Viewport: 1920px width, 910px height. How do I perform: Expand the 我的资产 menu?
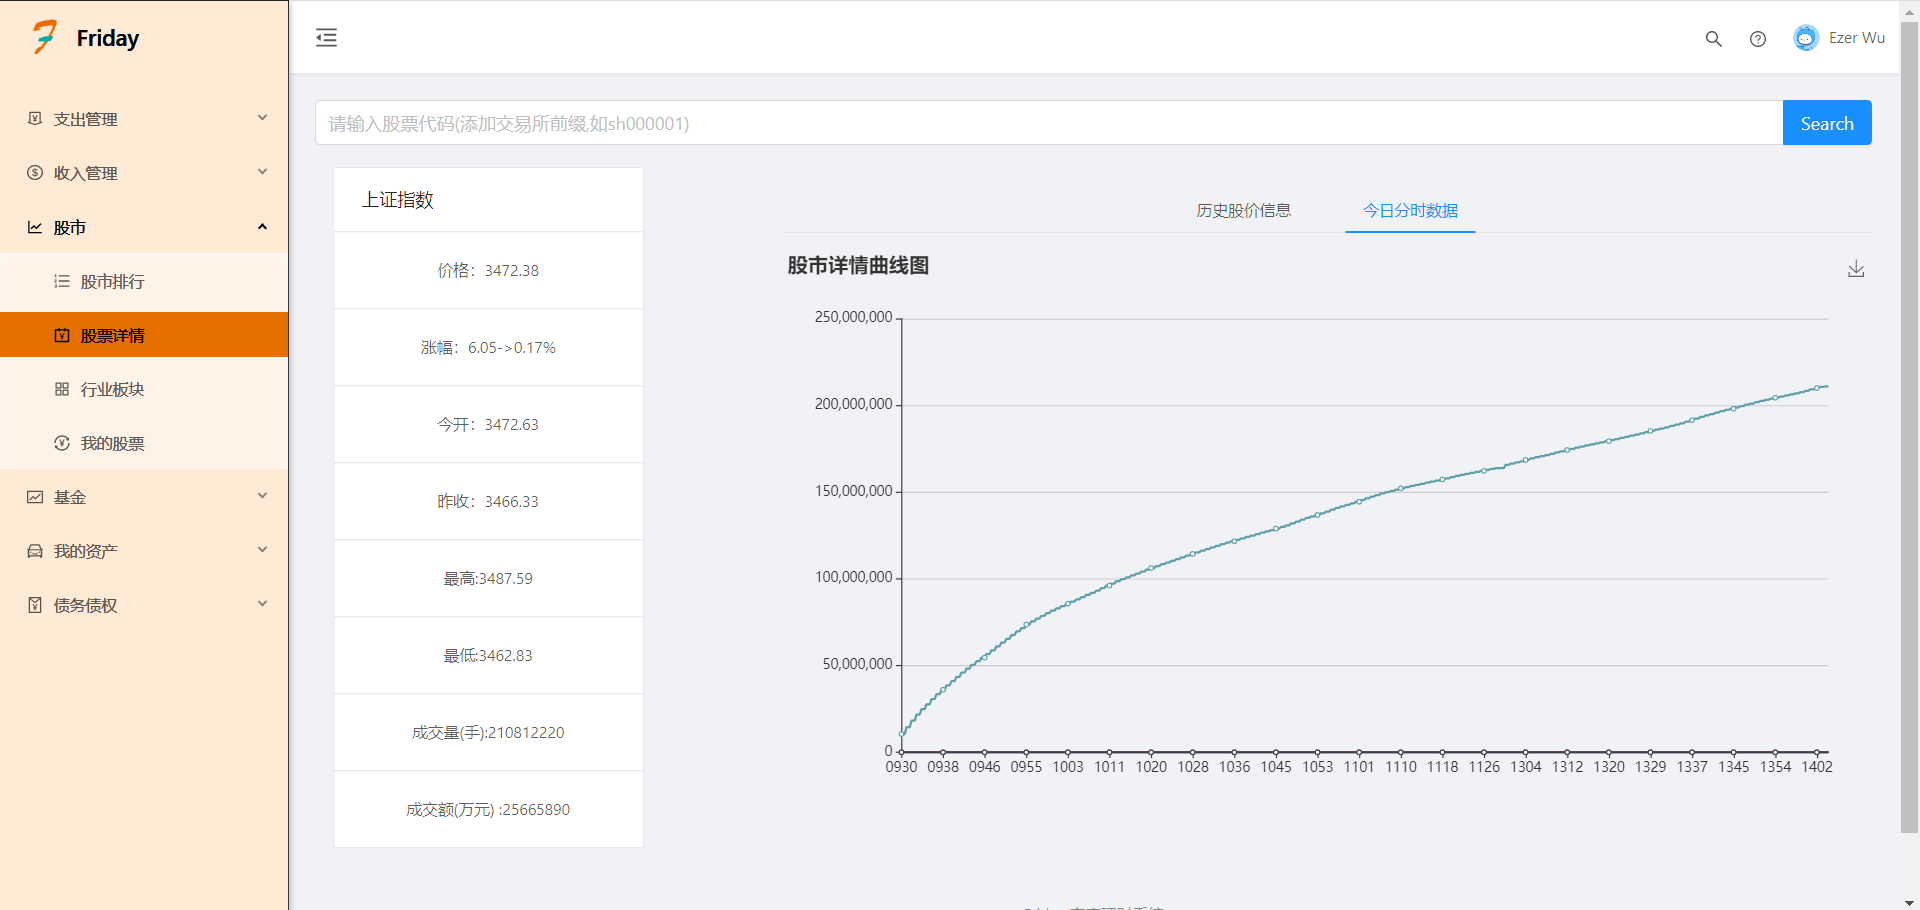tap(144, 551)
